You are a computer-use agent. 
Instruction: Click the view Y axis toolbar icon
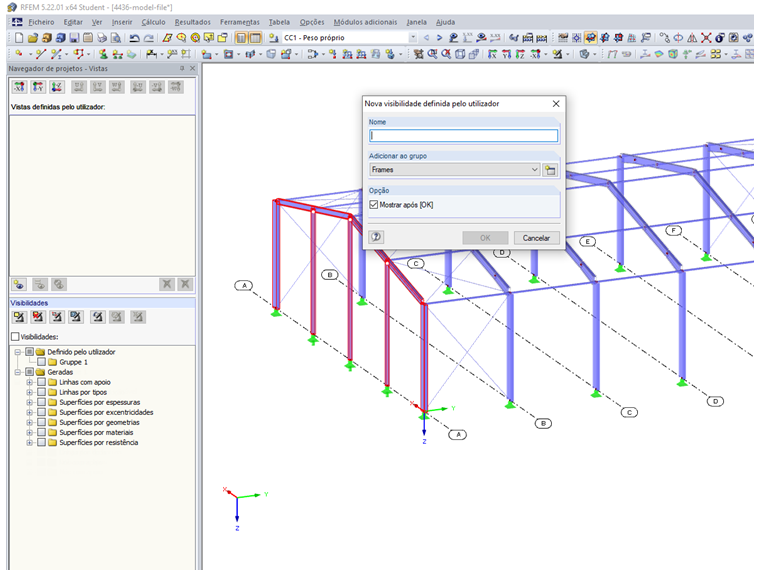tap(507, 54)
